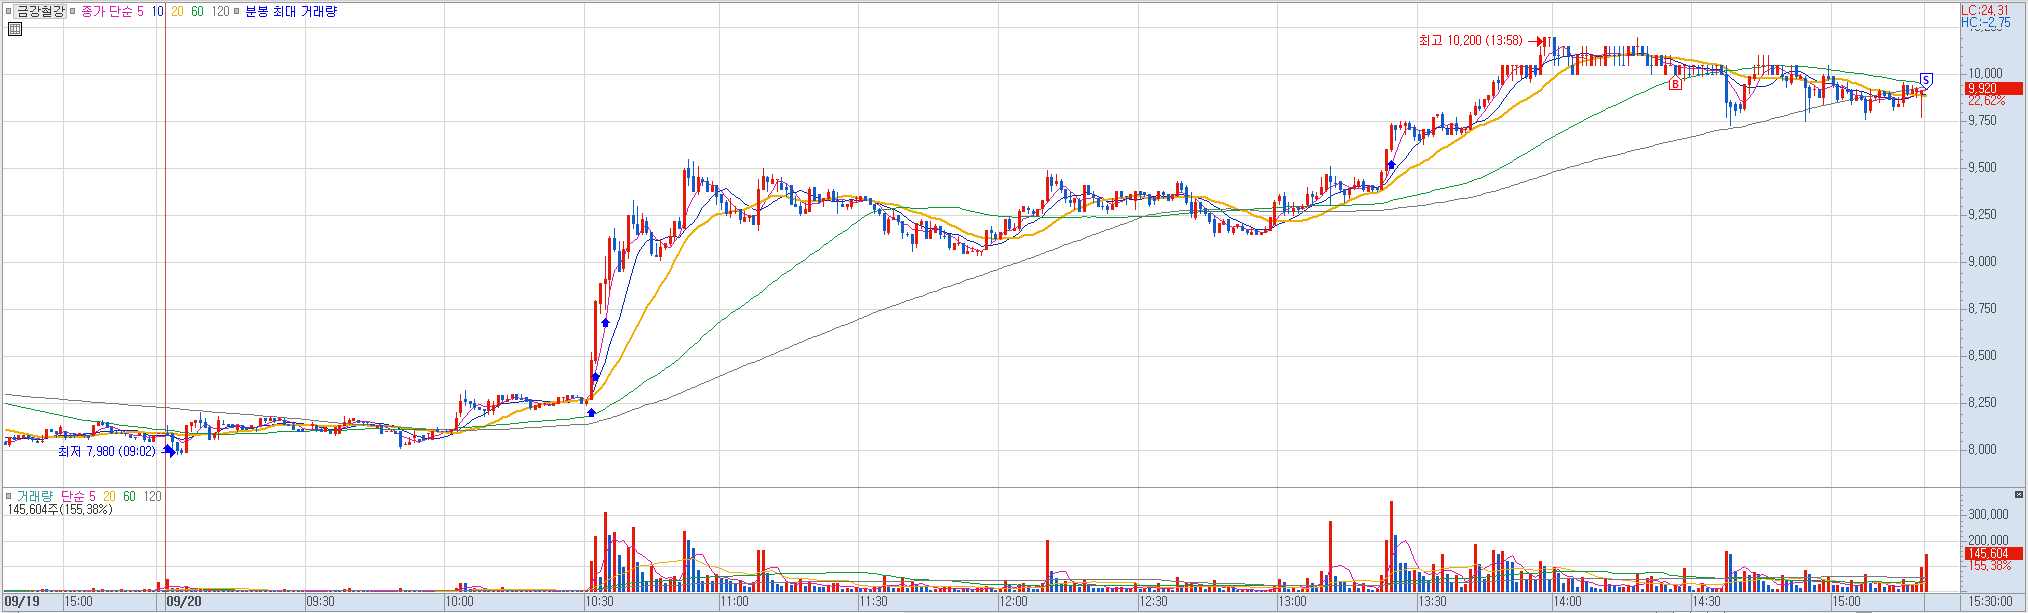Select the orange 20 price moving average
This screenshot has height=613, width=2028.
[x=177, y=12]
